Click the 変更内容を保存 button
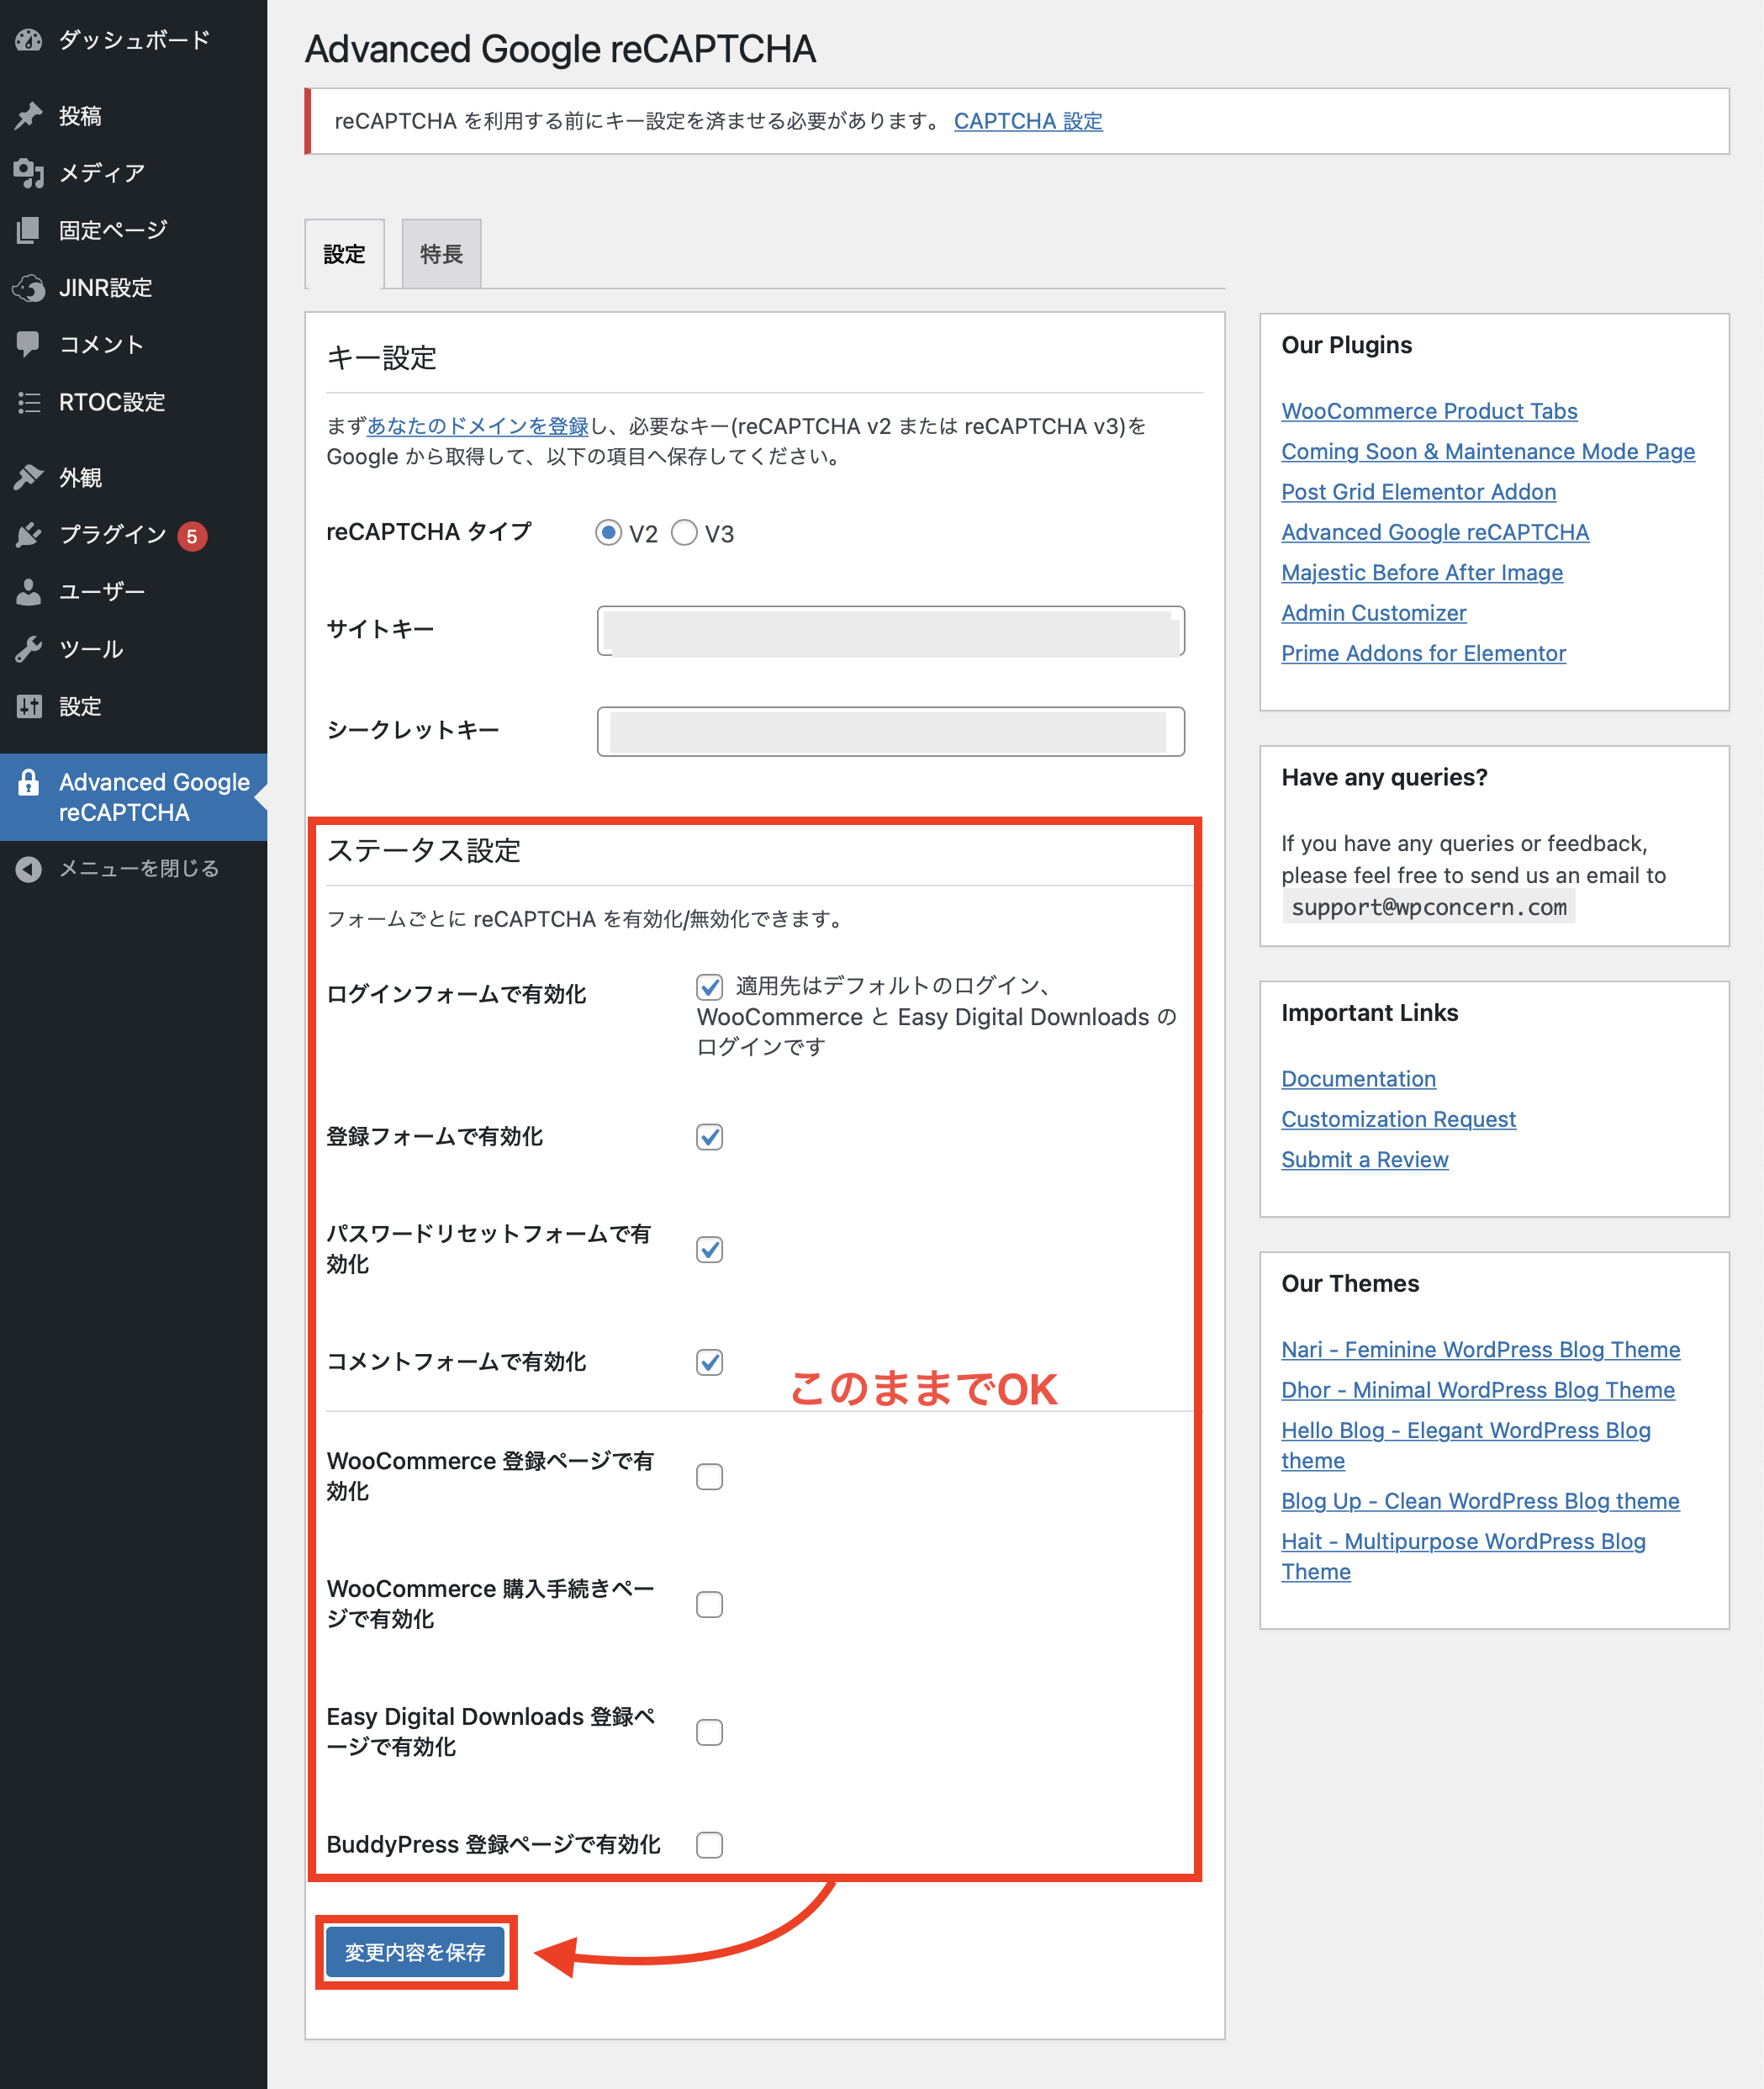1764x2089 pixels. pyautogui.click(x=416, y=1951)
